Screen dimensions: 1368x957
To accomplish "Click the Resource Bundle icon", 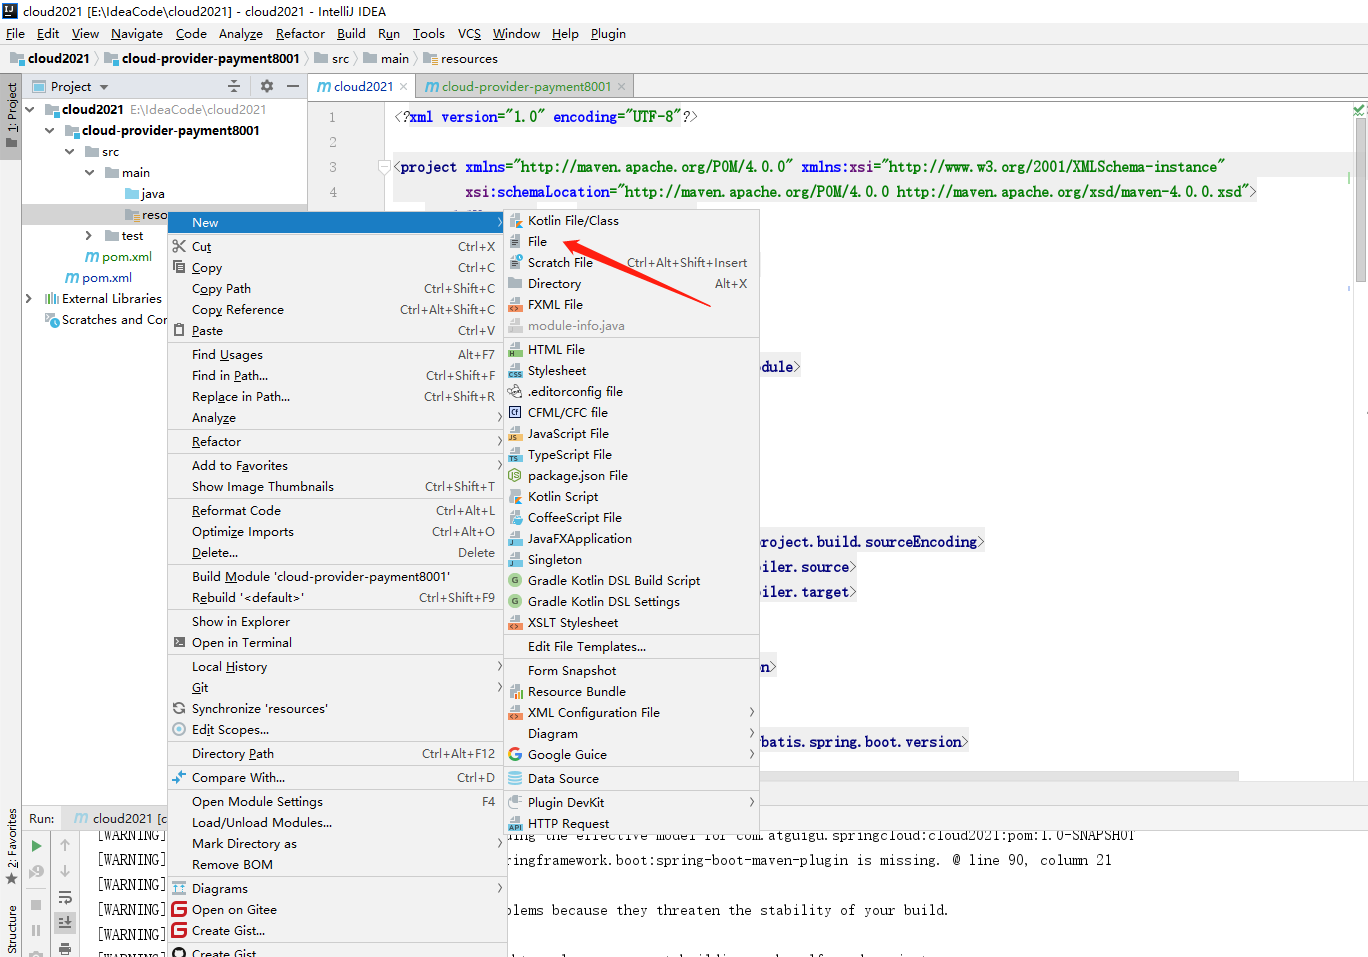I will [515, 691].
